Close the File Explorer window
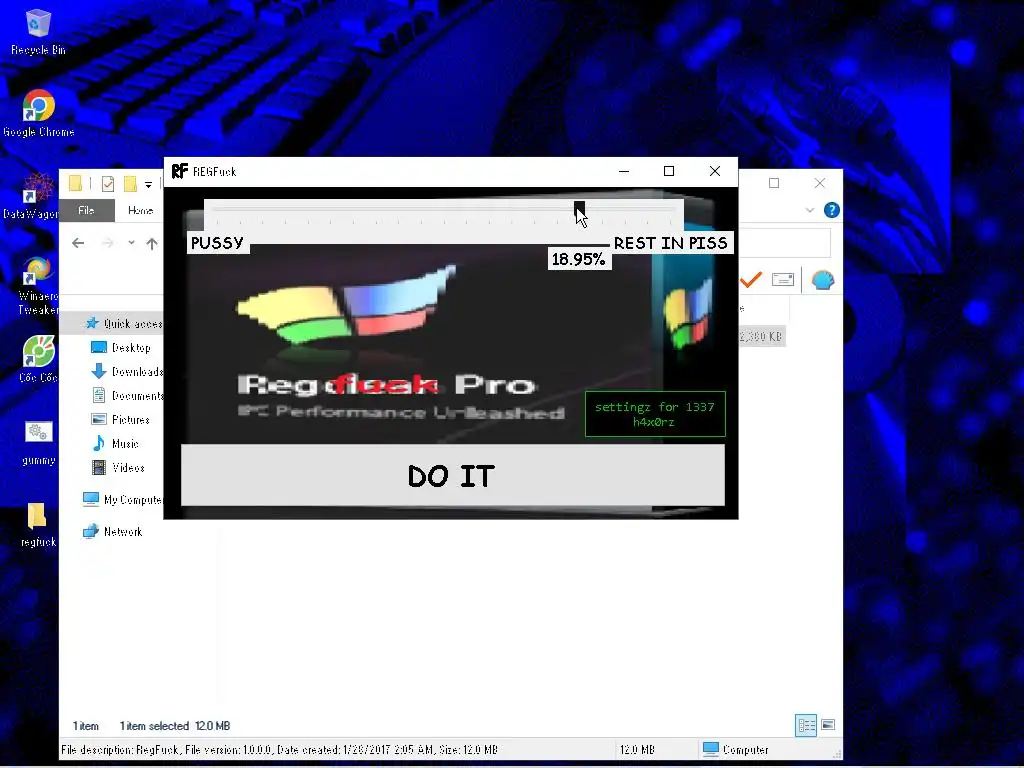 (x=820, y=183)
